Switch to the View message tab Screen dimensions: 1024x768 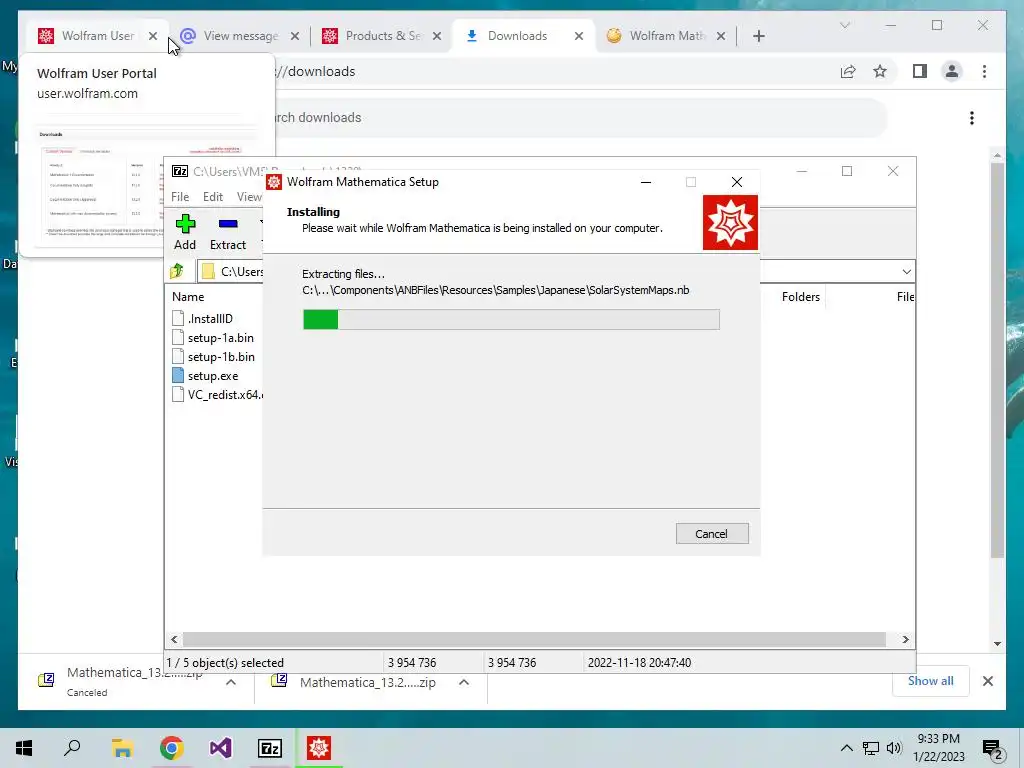tap(240, 36)
